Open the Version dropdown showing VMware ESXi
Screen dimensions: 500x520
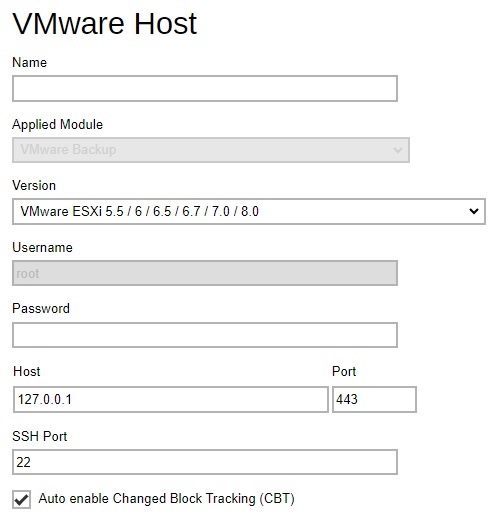[x=249, y=211]
